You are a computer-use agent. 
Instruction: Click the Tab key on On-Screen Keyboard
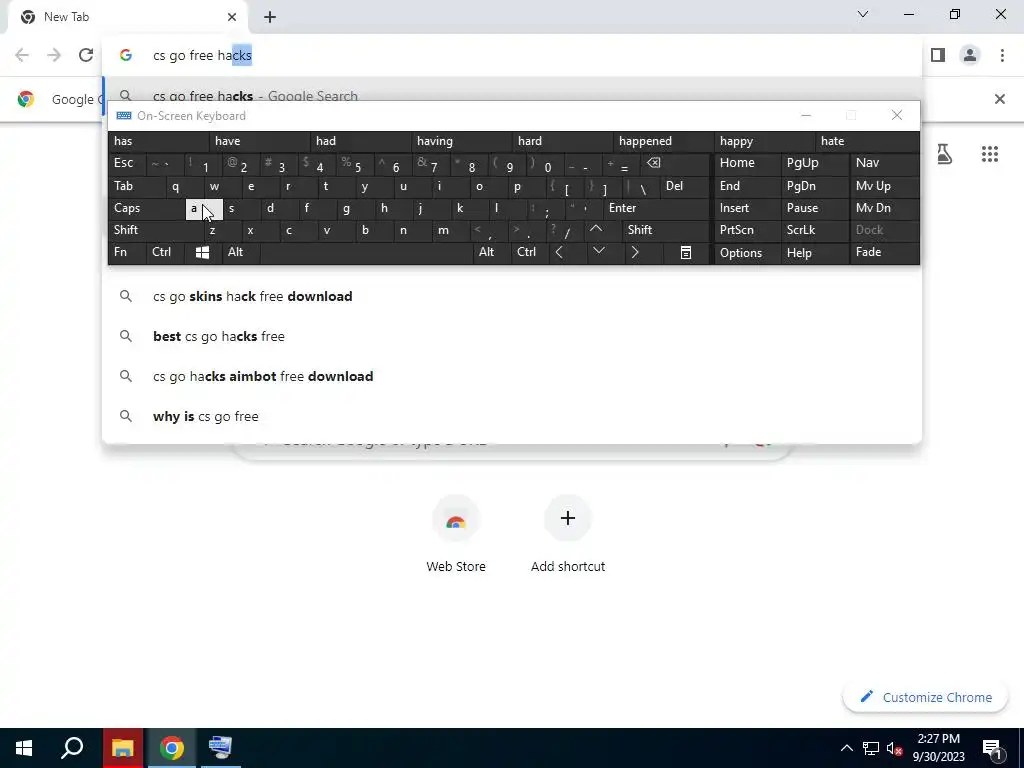136,186
